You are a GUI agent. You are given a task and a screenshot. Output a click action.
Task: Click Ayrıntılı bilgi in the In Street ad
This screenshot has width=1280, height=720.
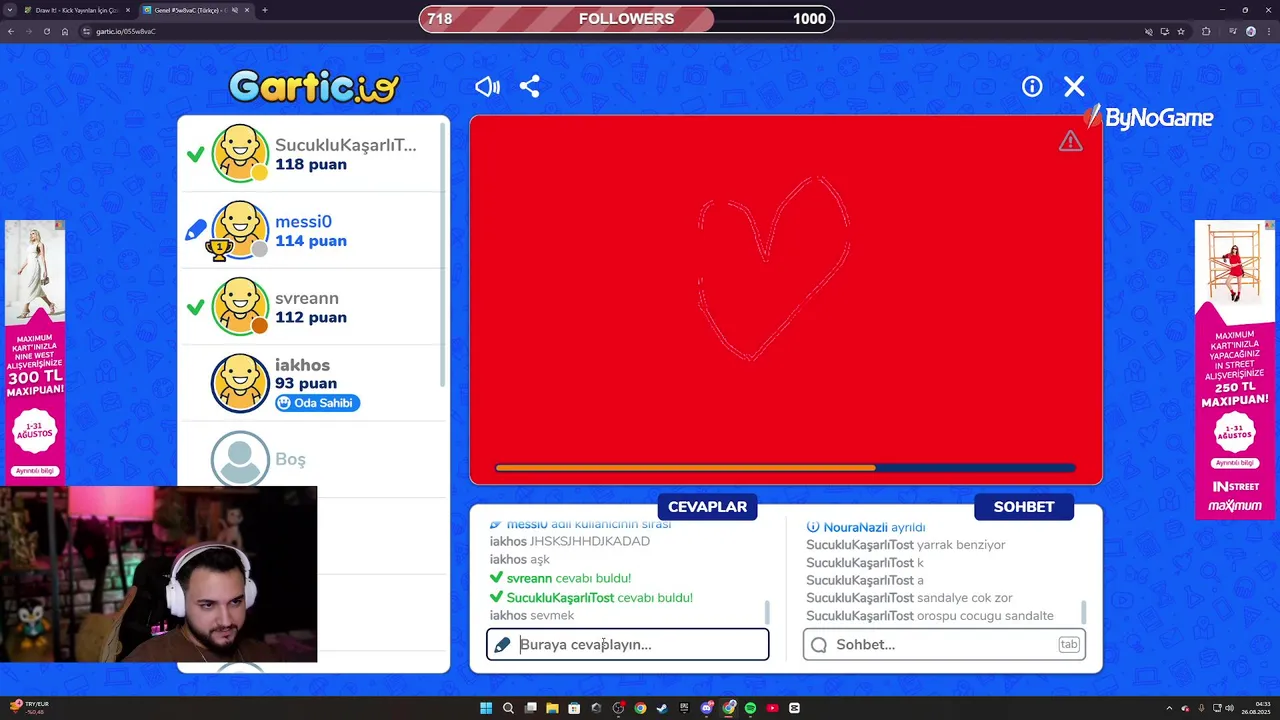1235,463
